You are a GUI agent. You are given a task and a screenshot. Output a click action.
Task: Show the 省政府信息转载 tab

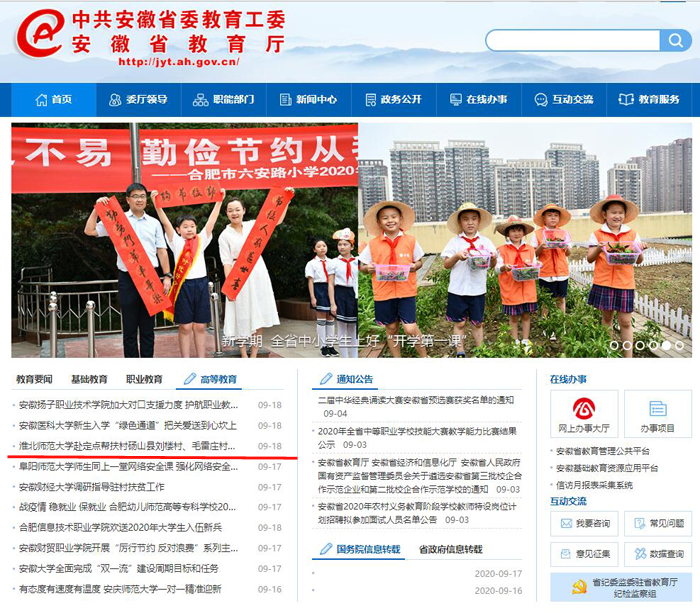[449, 549]
